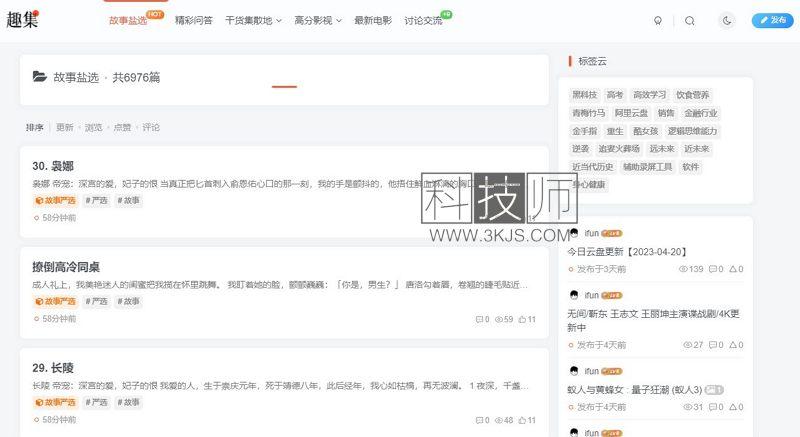Sort posts by 点赞
800x437 pixels.
[122, 127]
